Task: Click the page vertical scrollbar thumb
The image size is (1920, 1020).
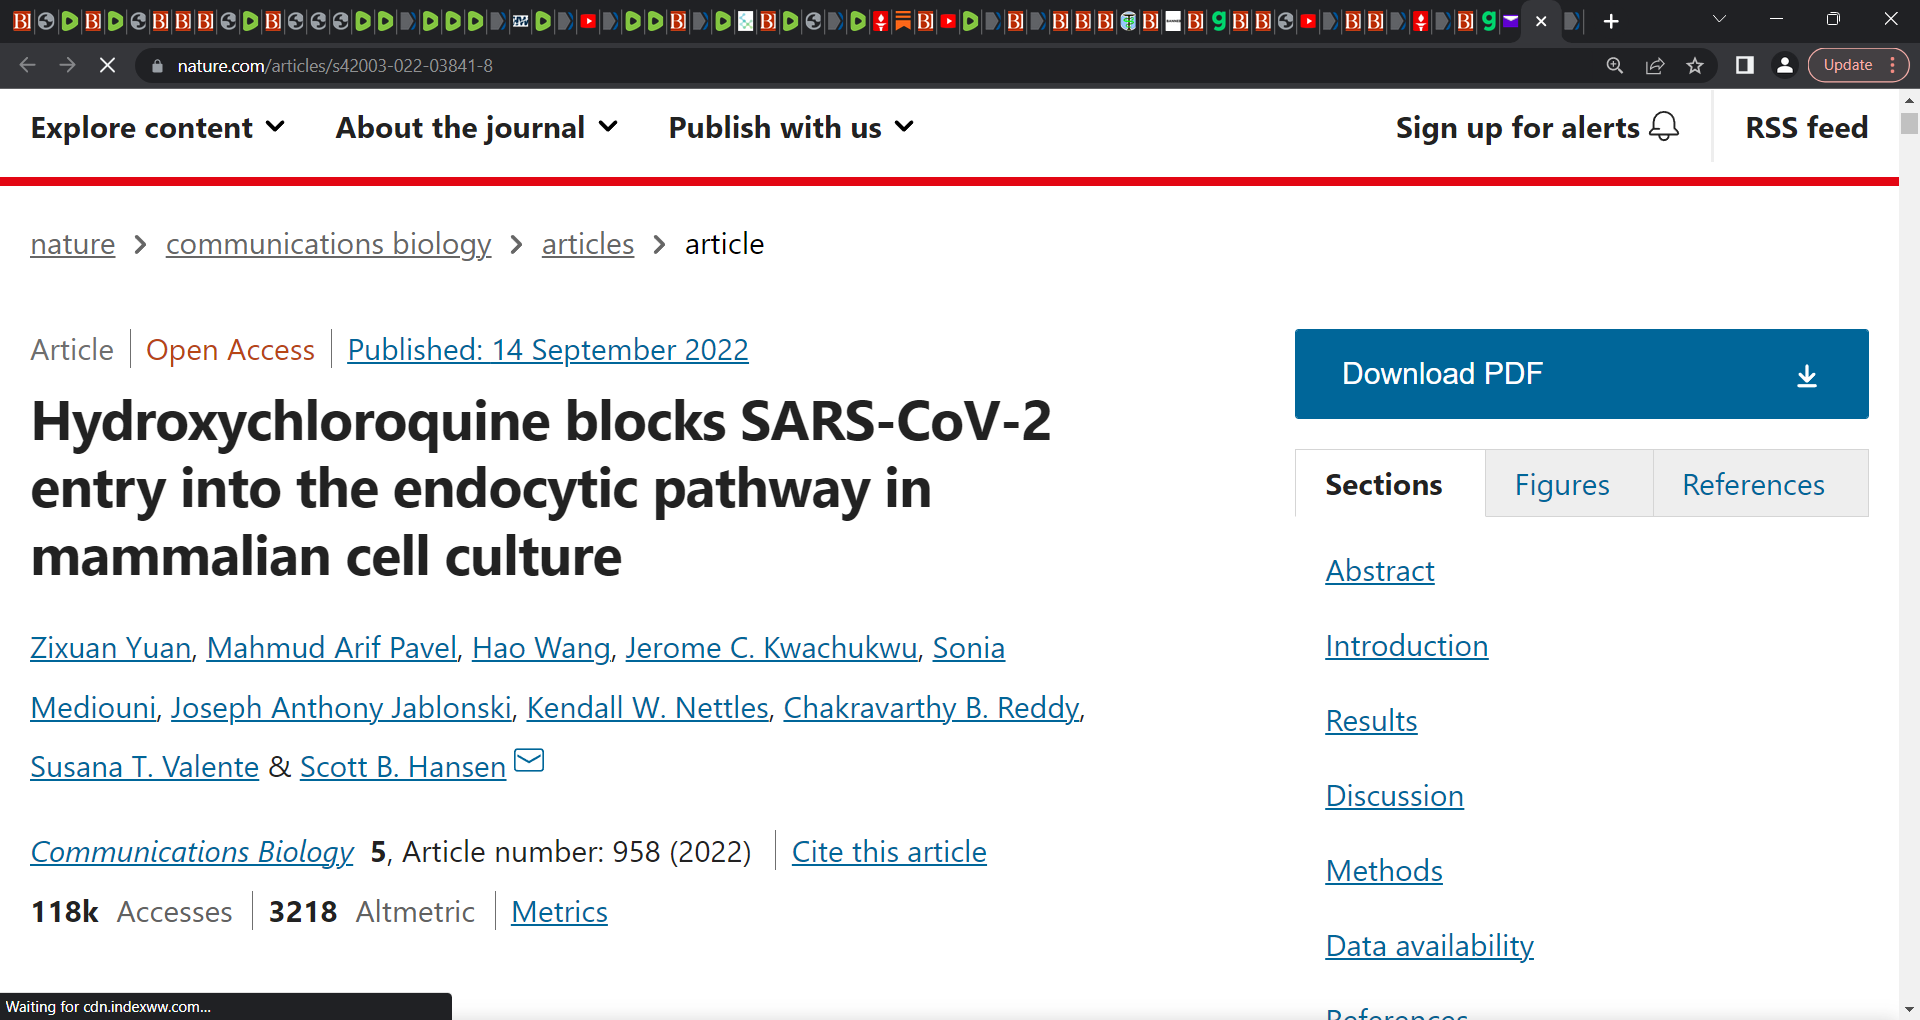Action: click(1909, 123)
